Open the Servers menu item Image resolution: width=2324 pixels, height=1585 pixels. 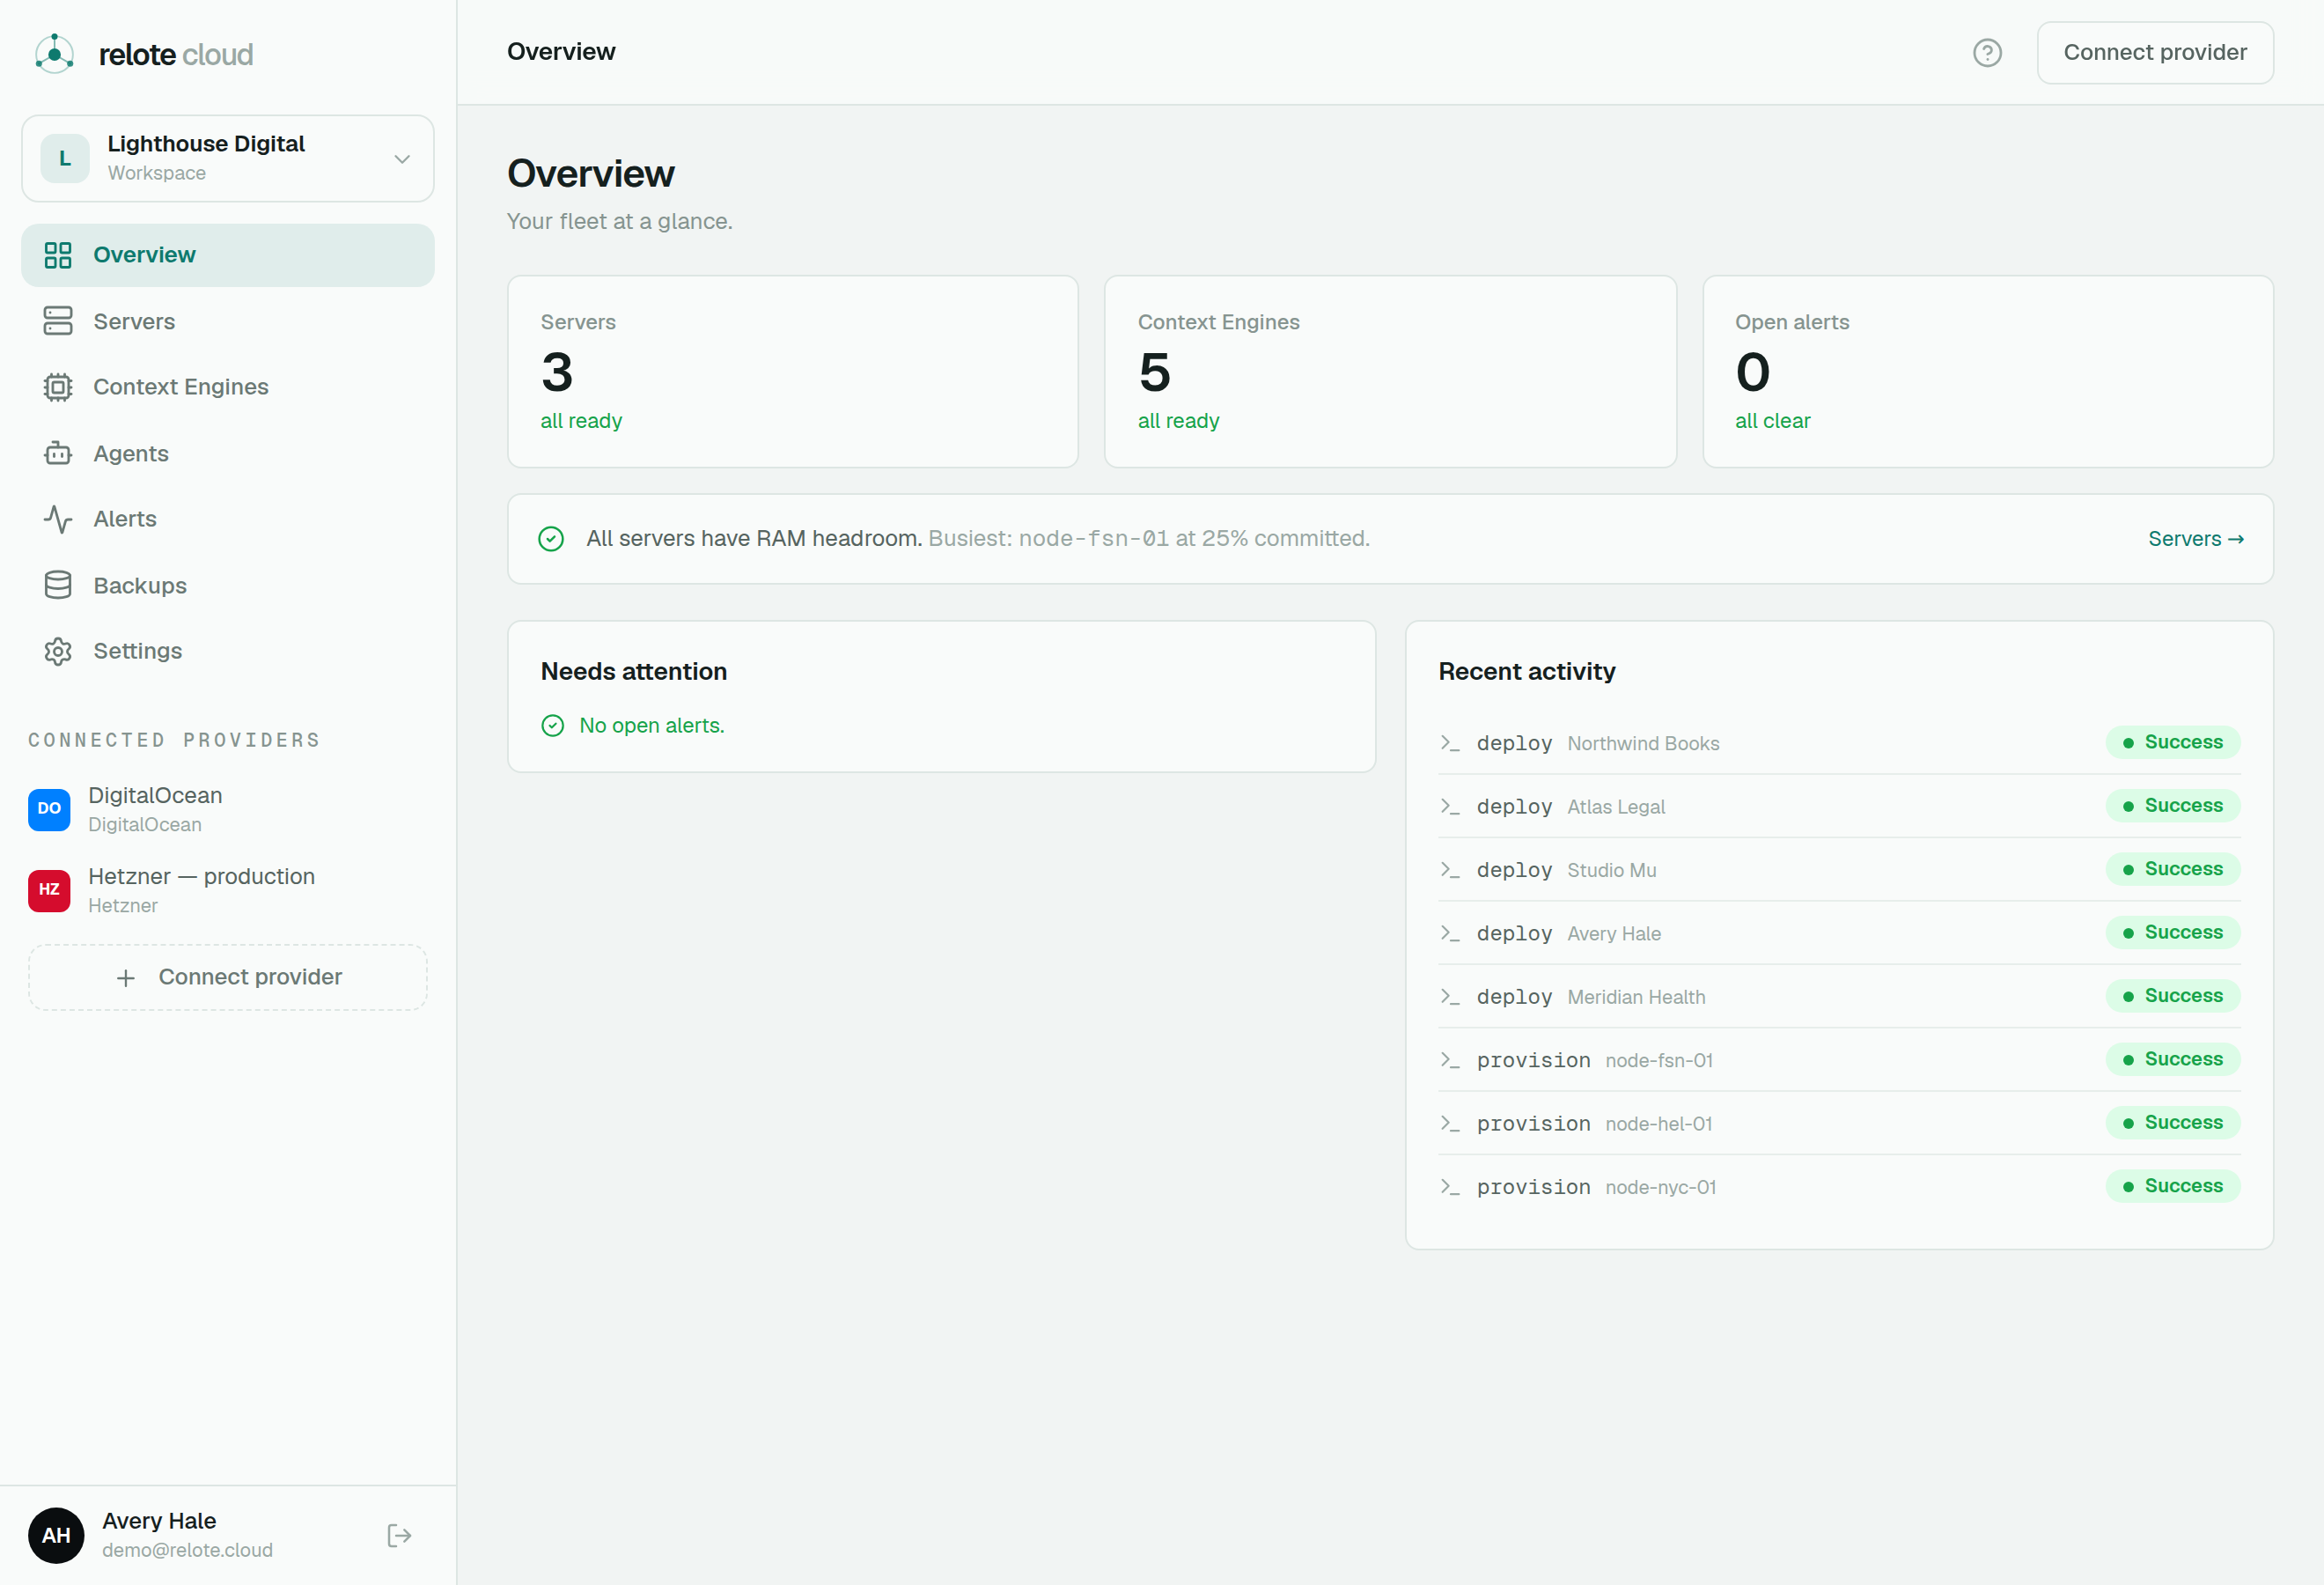coord(228,321)
